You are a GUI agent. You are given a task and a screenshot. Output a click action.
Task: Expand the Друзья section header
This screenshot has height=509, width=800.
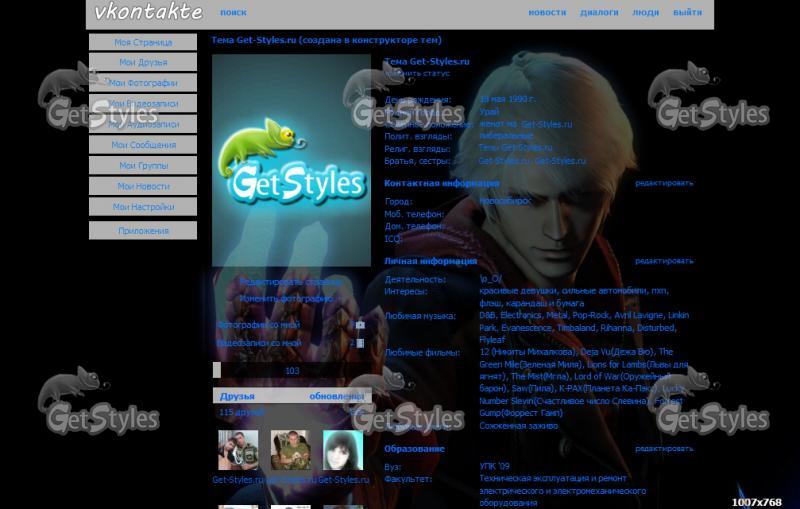coord(237,396)
